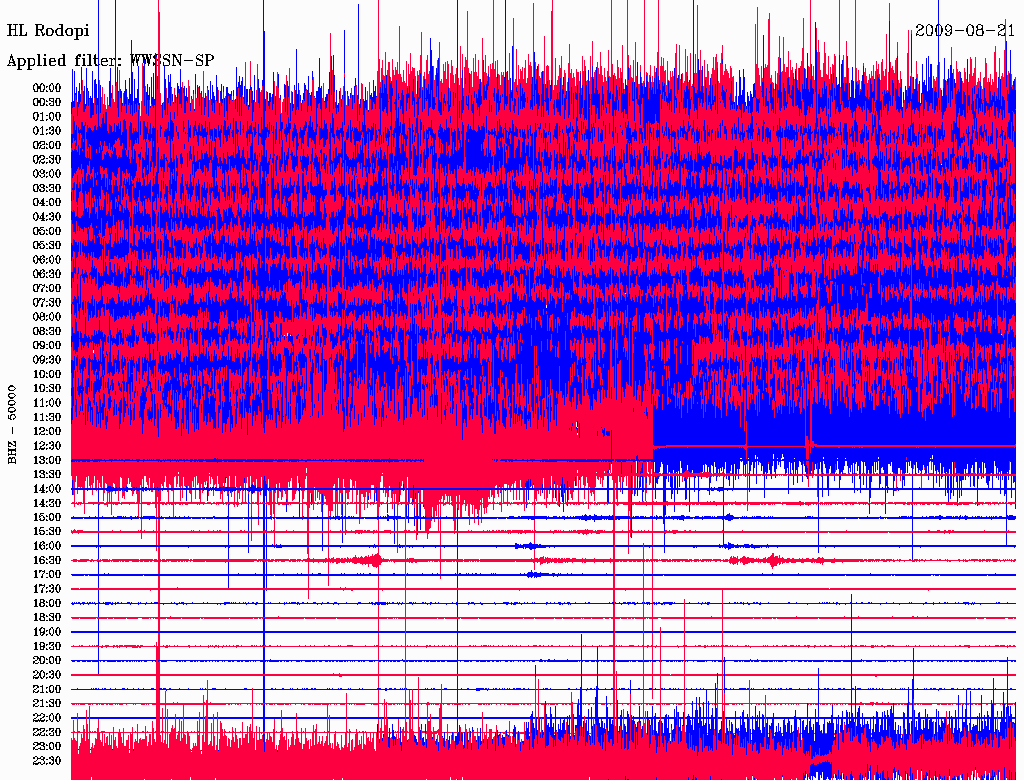
Task: Click the 2009-08-21 date label
Action: tap(965, 31)
